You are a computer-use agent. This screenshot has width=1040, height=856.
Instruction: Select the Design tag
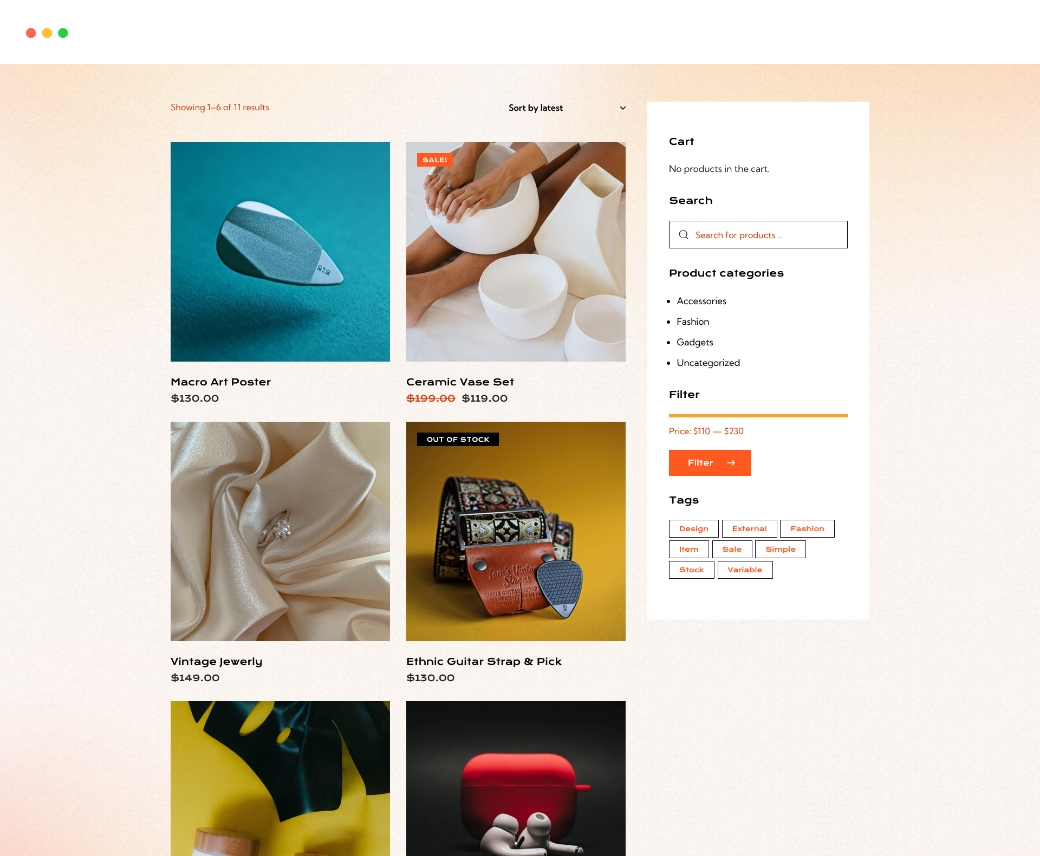tap(694, 528)
